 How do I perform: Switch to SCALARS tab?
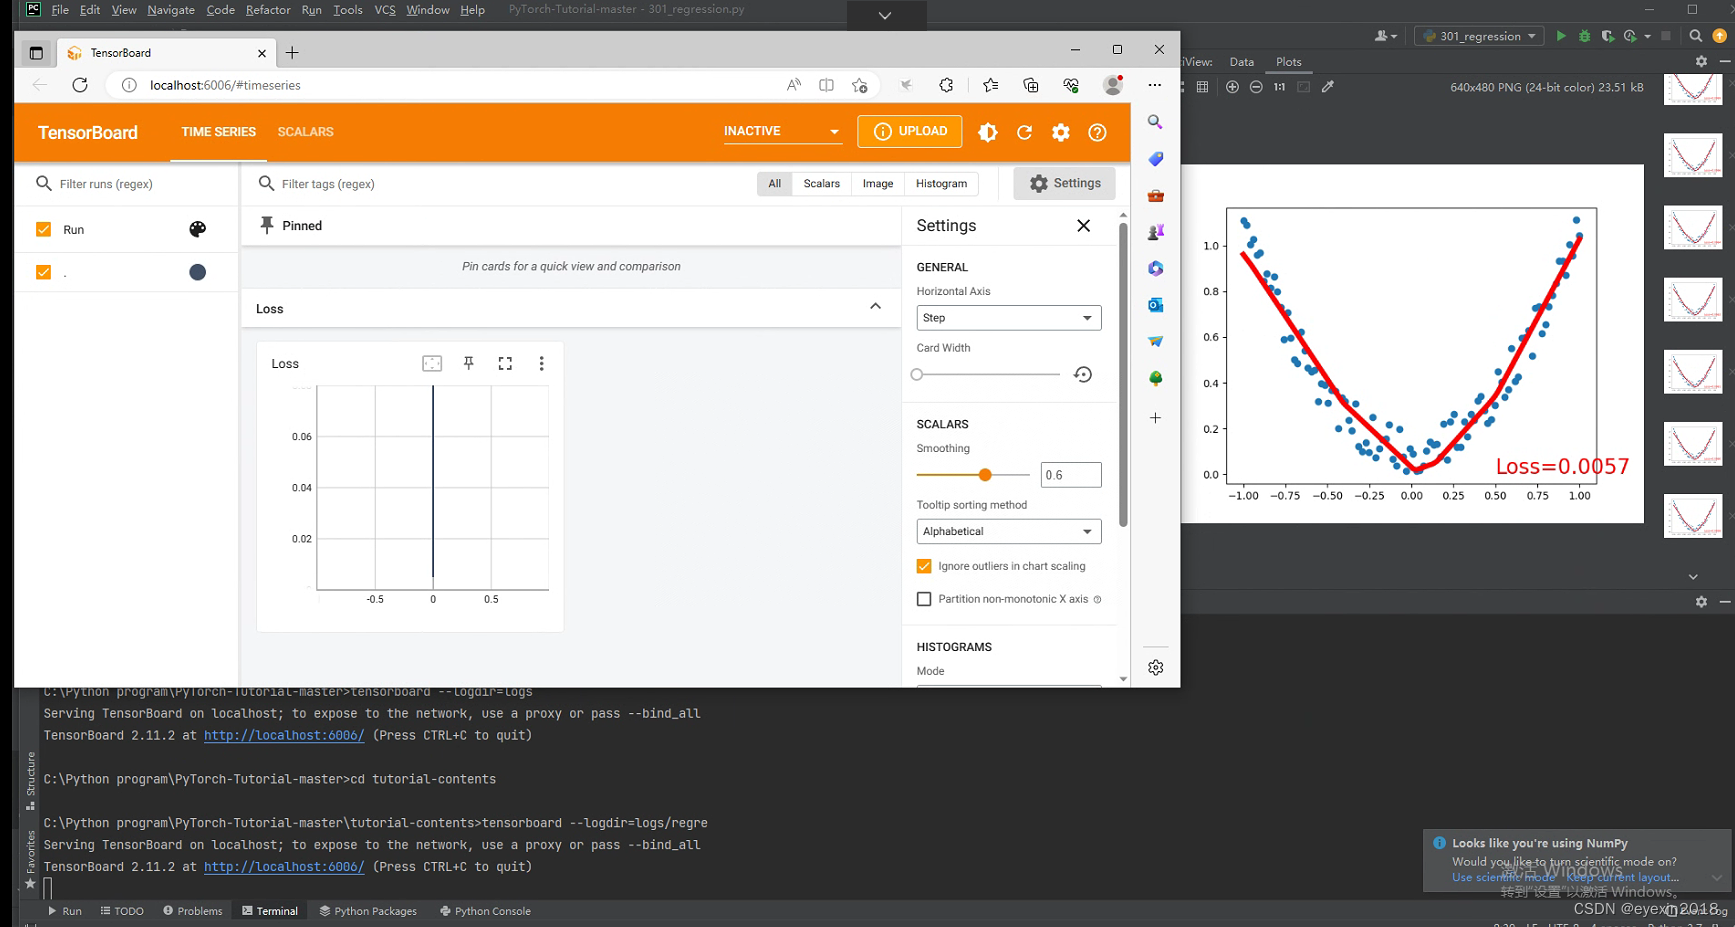pos(305,132)
